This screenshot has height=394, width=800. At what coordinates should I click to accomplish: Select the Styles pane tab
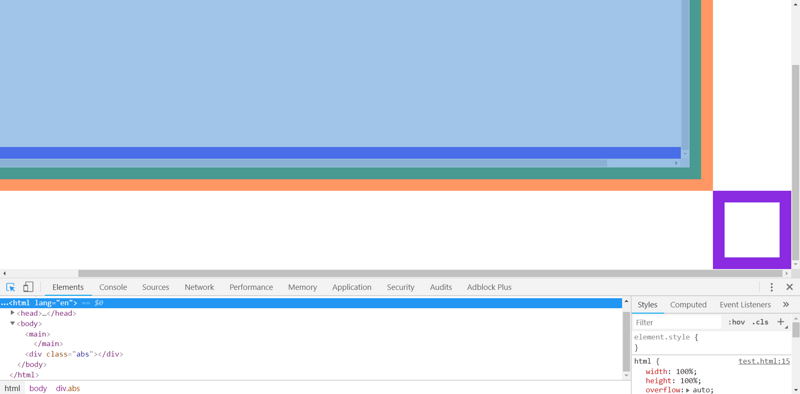pos(647,305)
